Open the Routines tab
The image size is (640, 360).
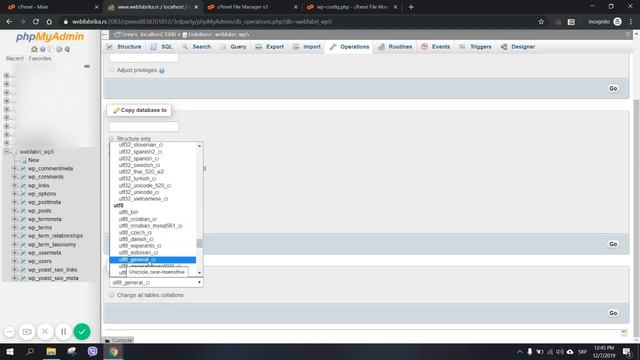coord(395,47)
